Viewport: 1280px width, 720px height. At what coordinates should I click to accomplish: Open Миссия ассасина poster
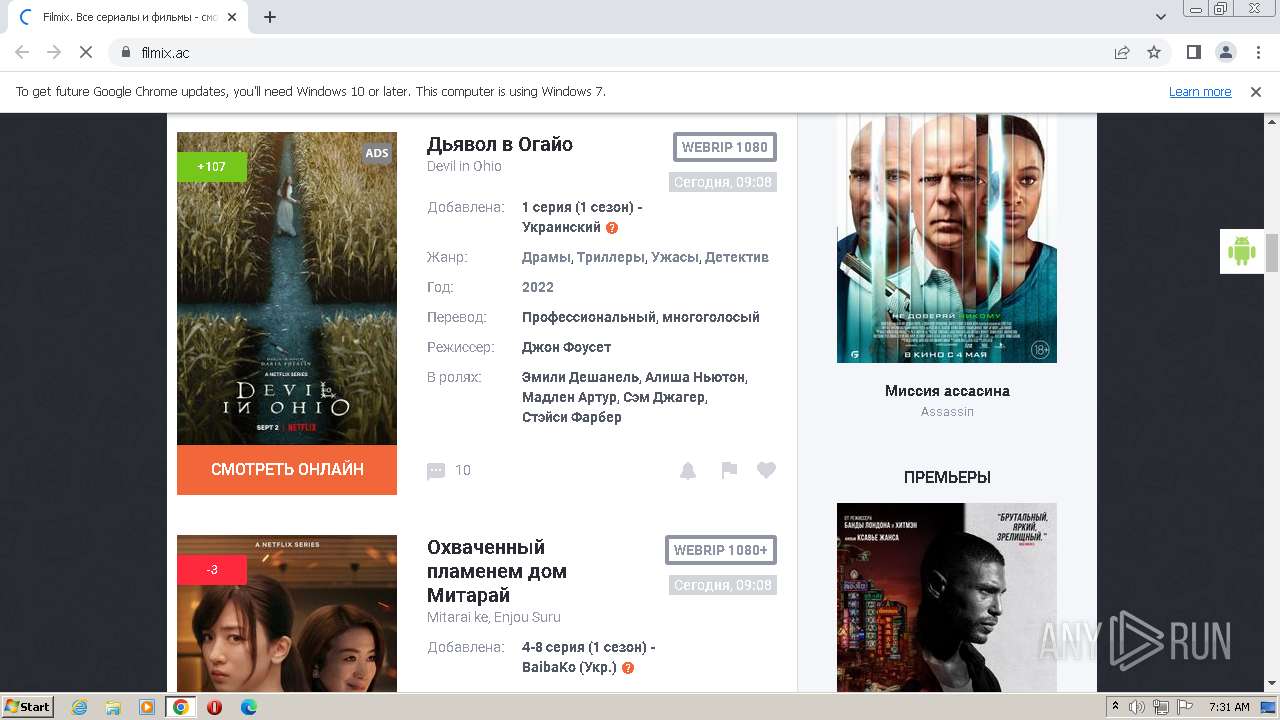947,238
